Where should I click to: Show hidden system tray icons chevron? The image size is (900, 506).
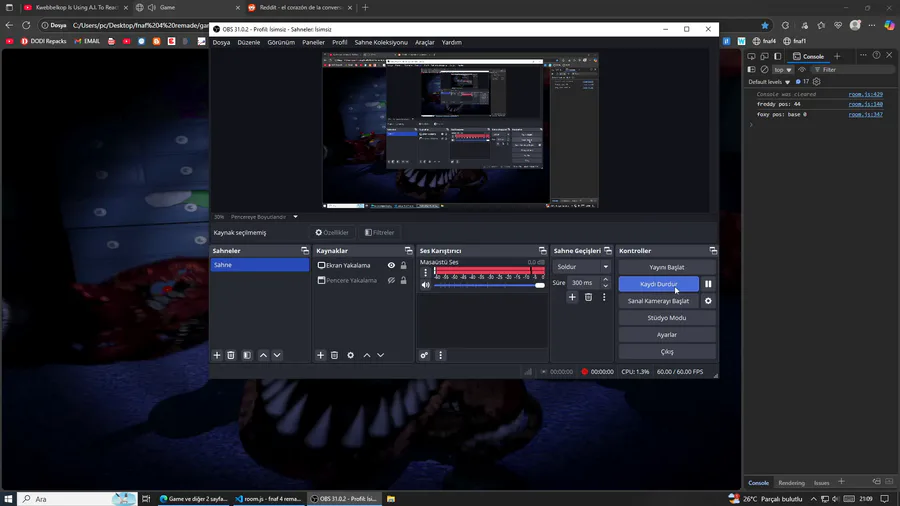coord(813,499)
